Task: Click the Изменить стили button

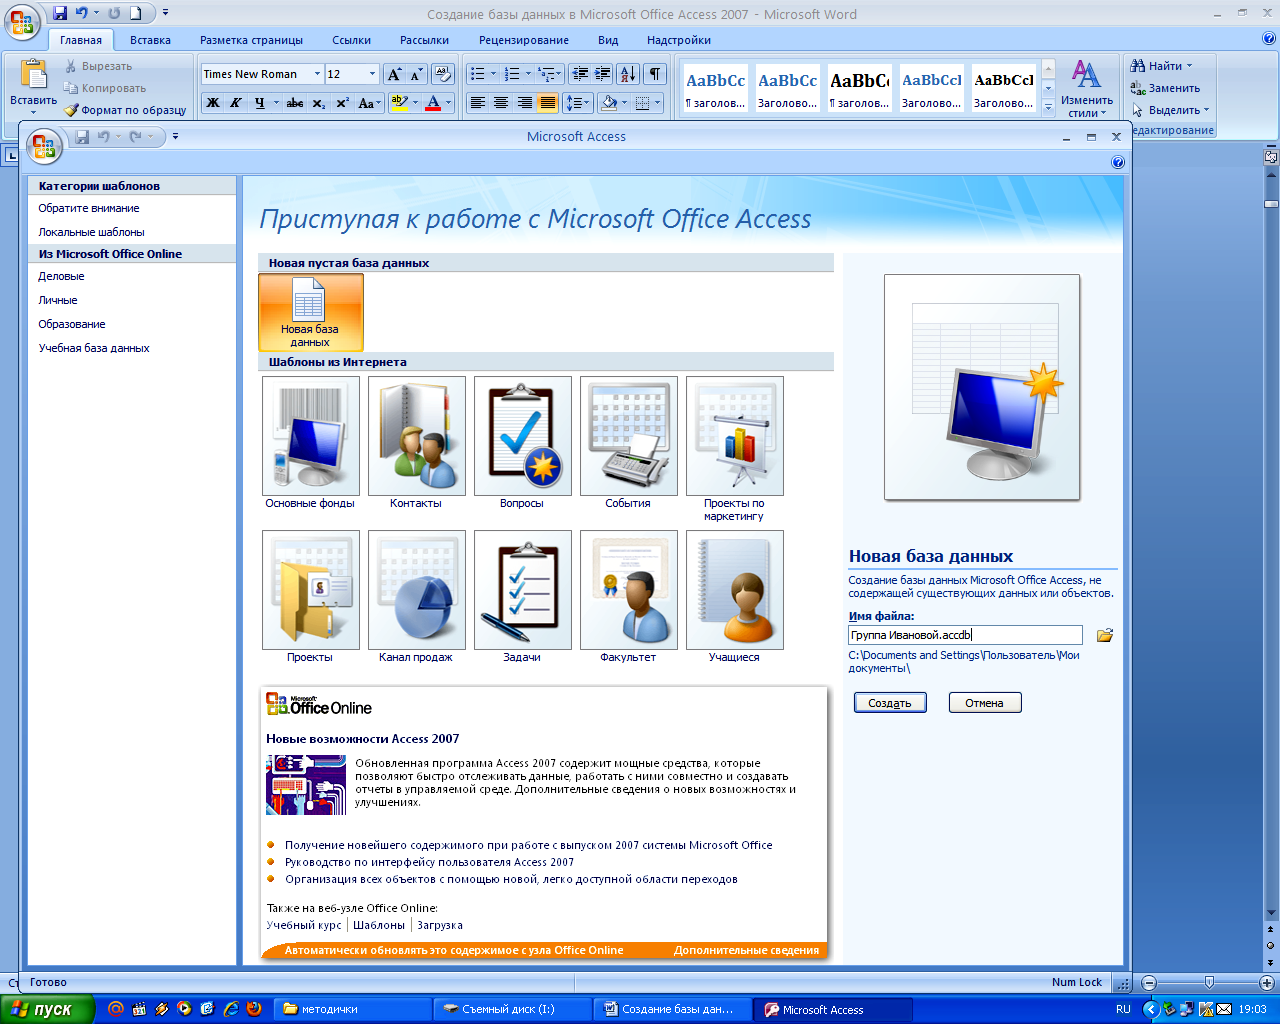Action: (x=1087, y=88)
